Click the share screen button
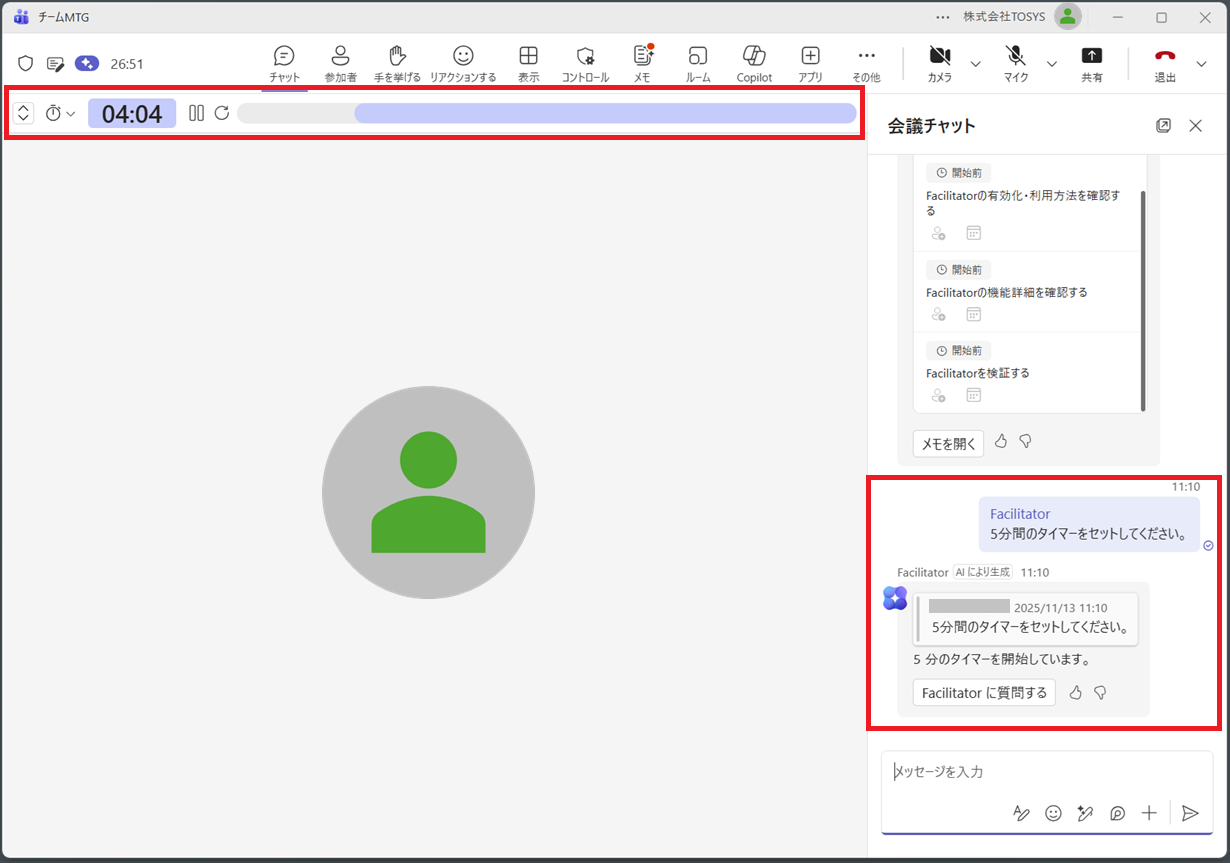This screenshot has width=1230, height=863. [1091, 63]
